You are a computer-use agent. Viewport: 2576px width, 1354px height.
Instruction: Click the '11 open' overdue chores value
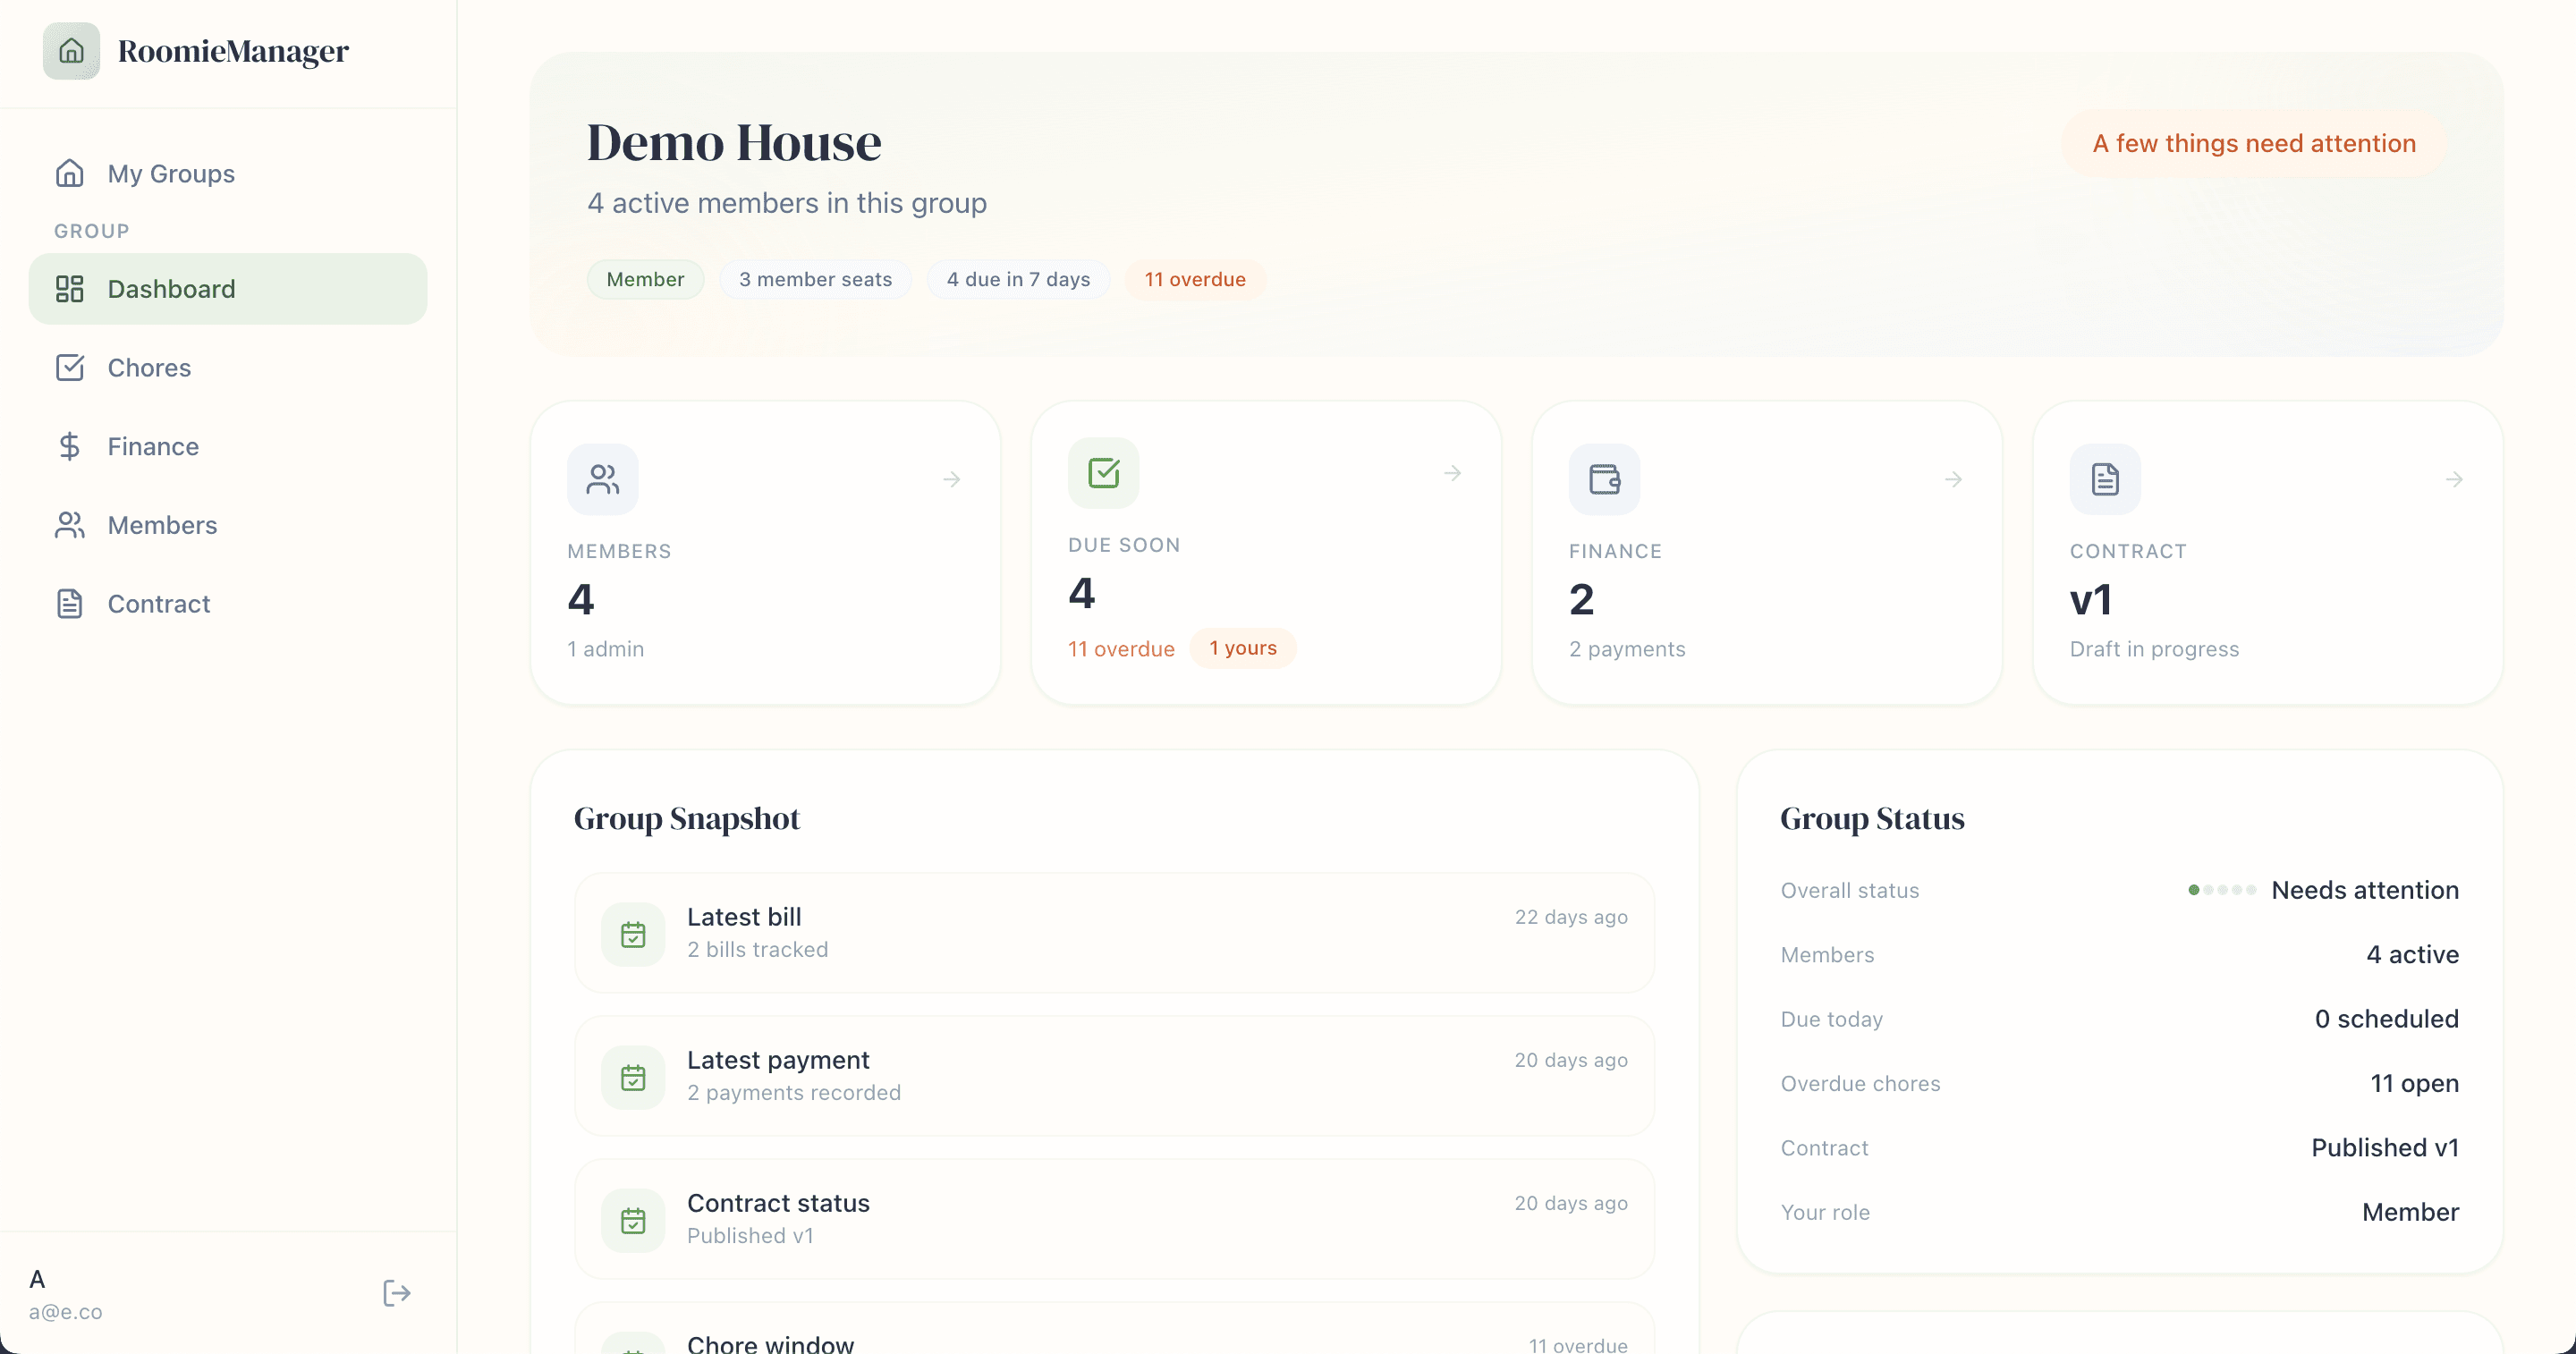click(x=2414, y=1083)
